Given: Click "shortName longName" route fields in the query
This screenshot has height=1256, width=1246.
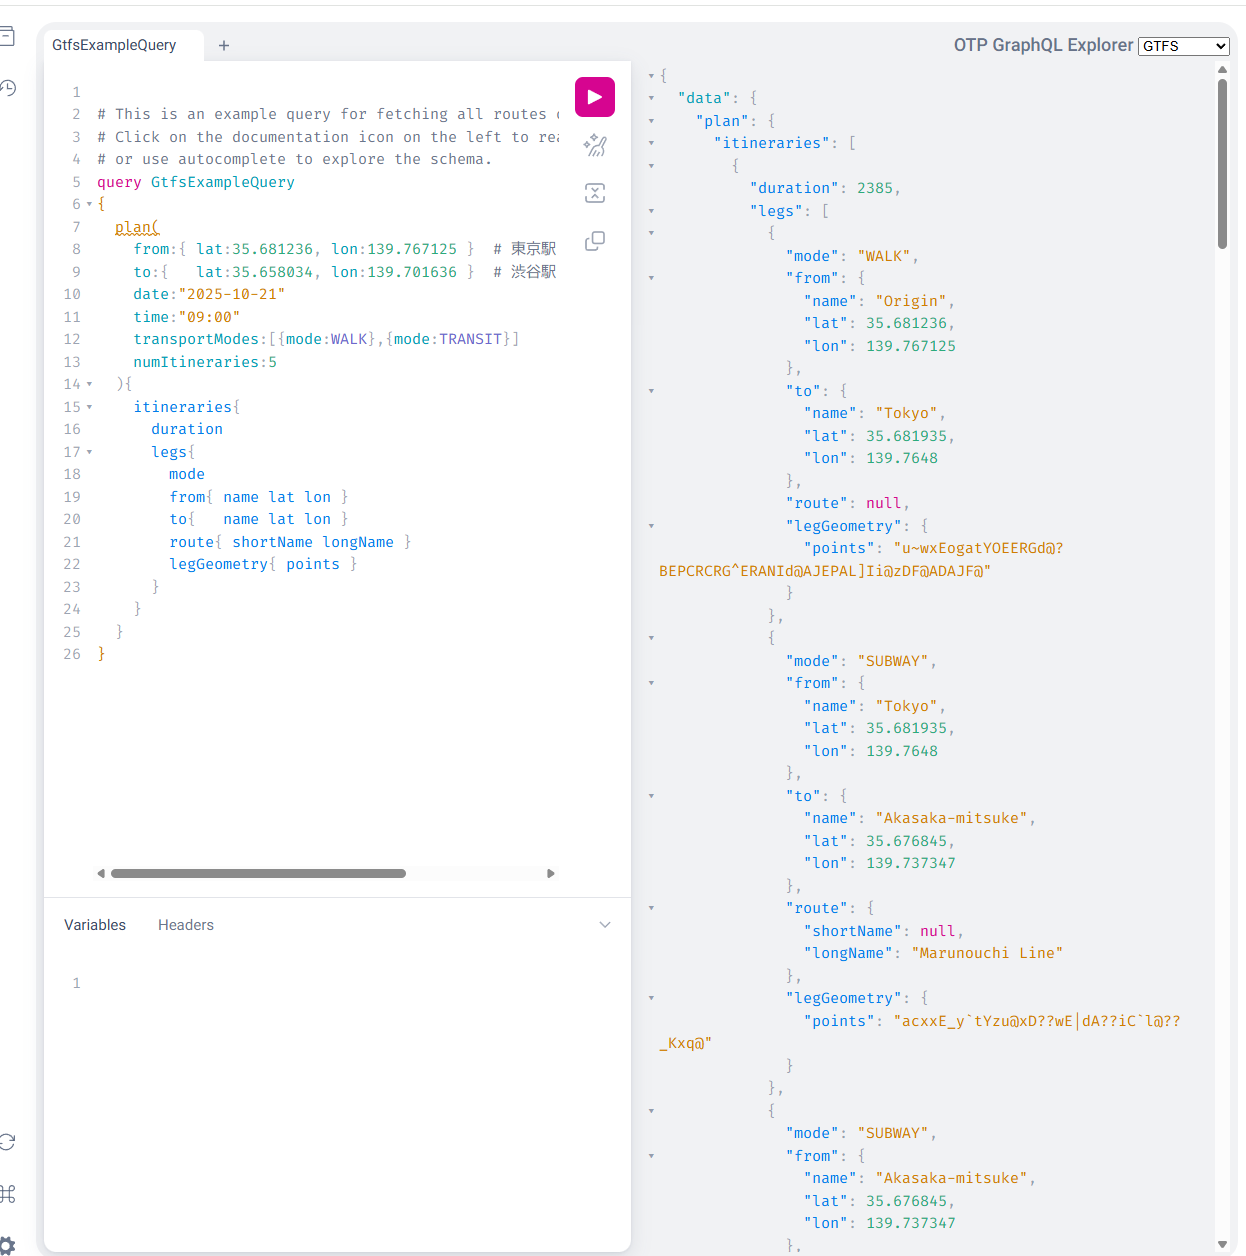Looking at the screenshot, I should coord(313,542).
